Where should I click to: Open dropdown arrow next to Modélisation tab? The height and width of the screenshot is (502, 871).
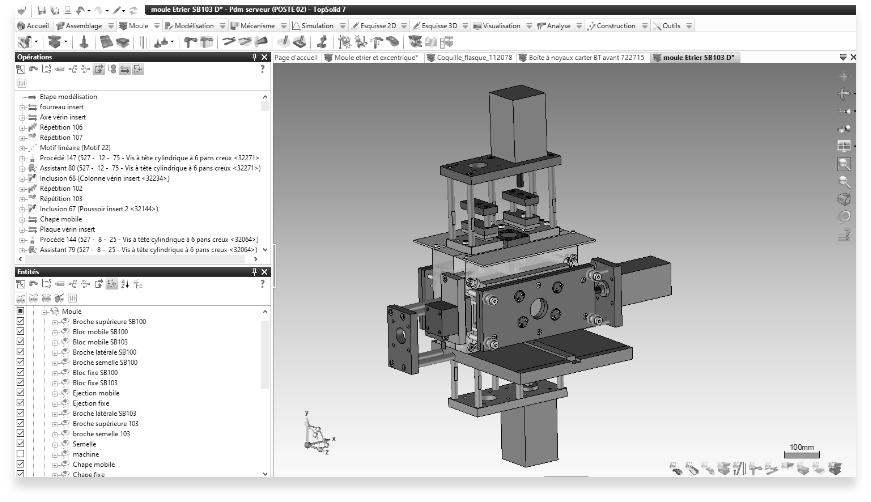(x=223, y=26)
